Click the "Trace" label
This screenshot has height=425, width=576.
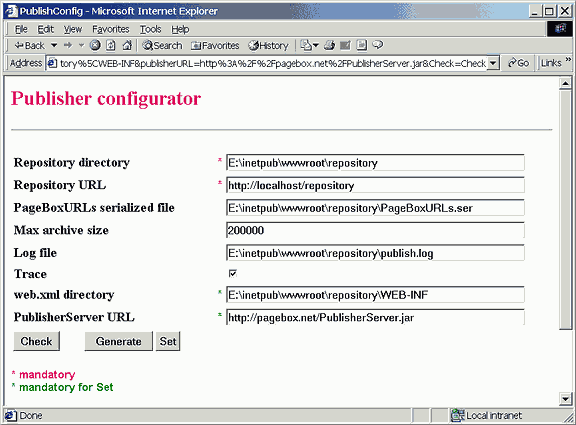point(30,274)
